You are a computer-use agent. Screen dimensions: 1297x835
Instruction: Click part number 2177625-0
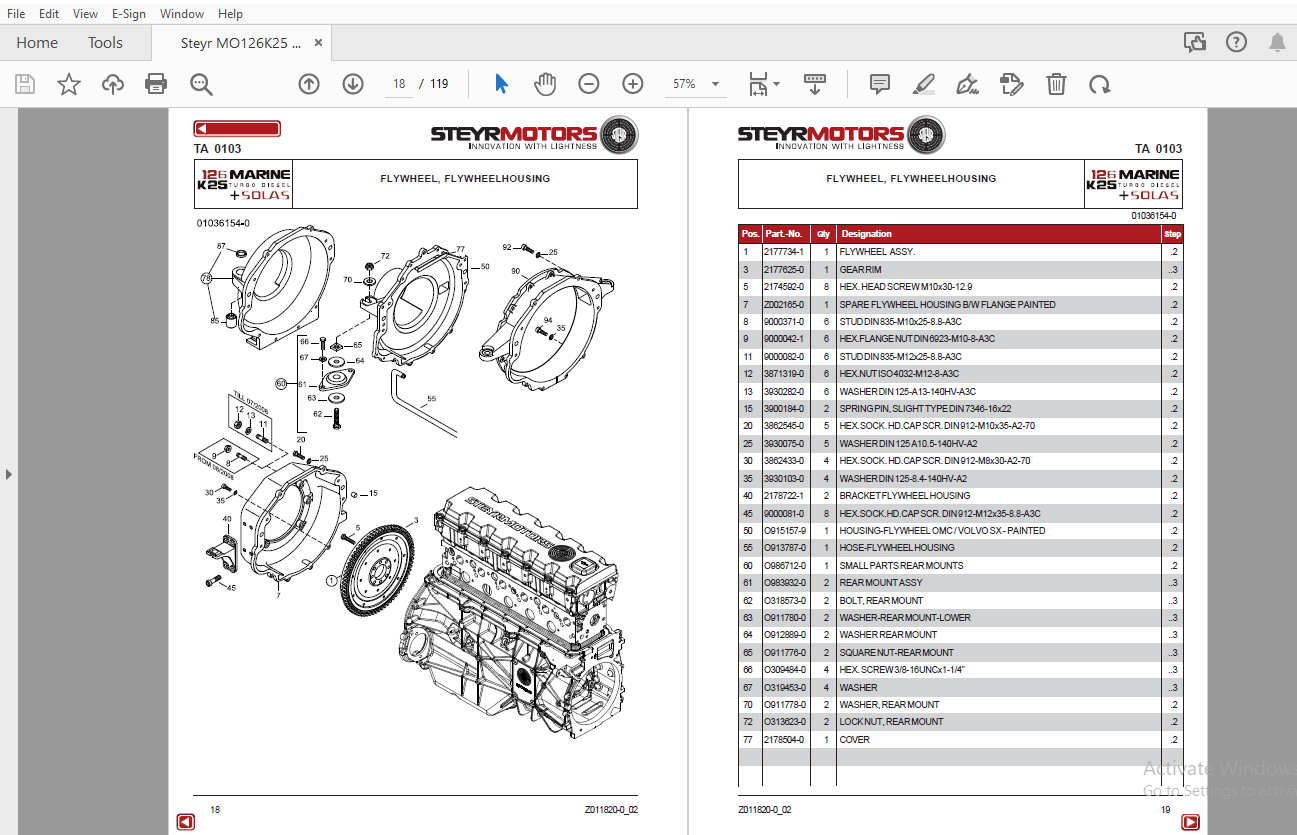point(784,270)
